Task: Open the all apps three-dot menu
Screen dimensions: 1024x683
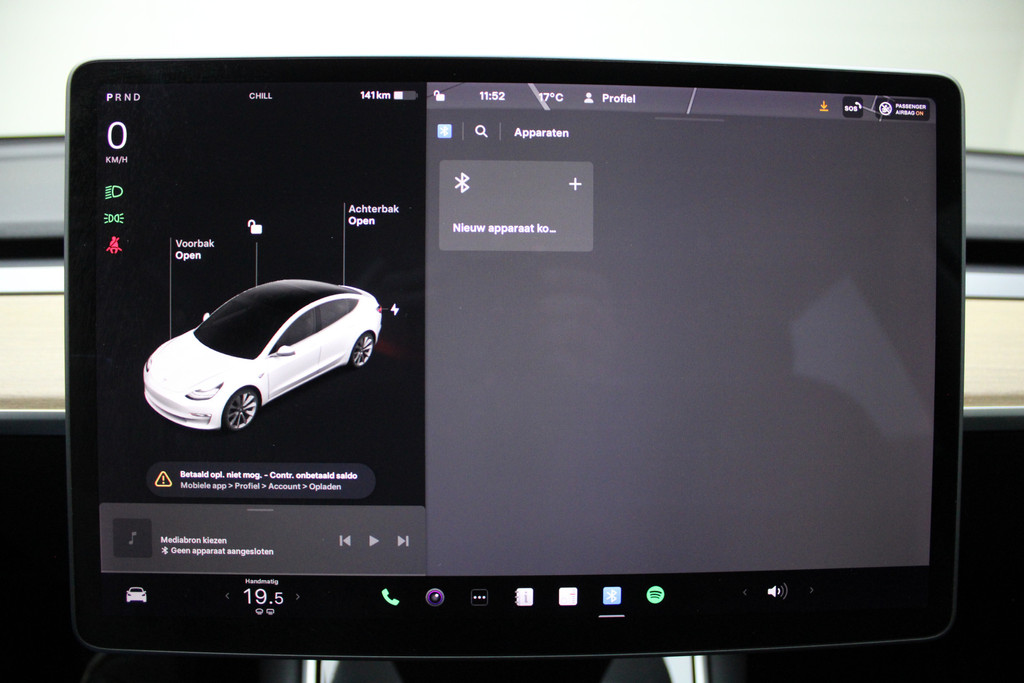Action: [479, 597]
